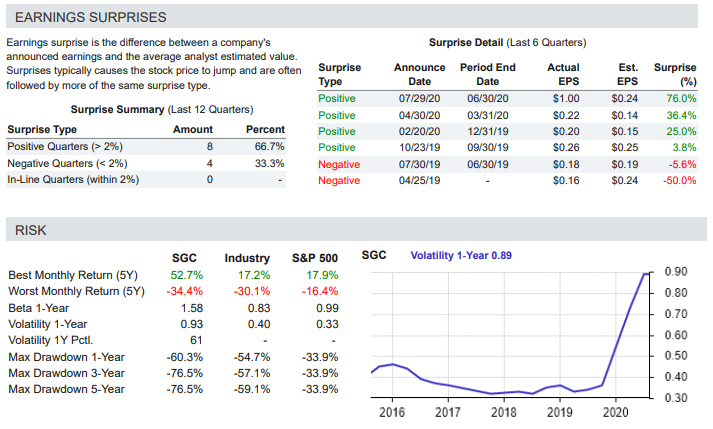
Task: Click the 06/30/20 period end date
Action: (x=487, y=99)
